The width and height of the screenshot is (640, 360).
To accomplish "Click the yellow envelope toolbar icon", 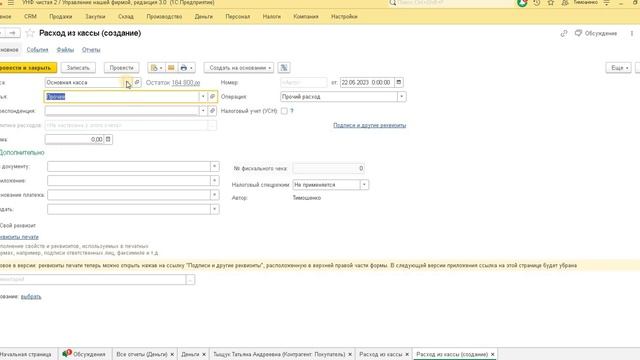I will coord(171,68).
